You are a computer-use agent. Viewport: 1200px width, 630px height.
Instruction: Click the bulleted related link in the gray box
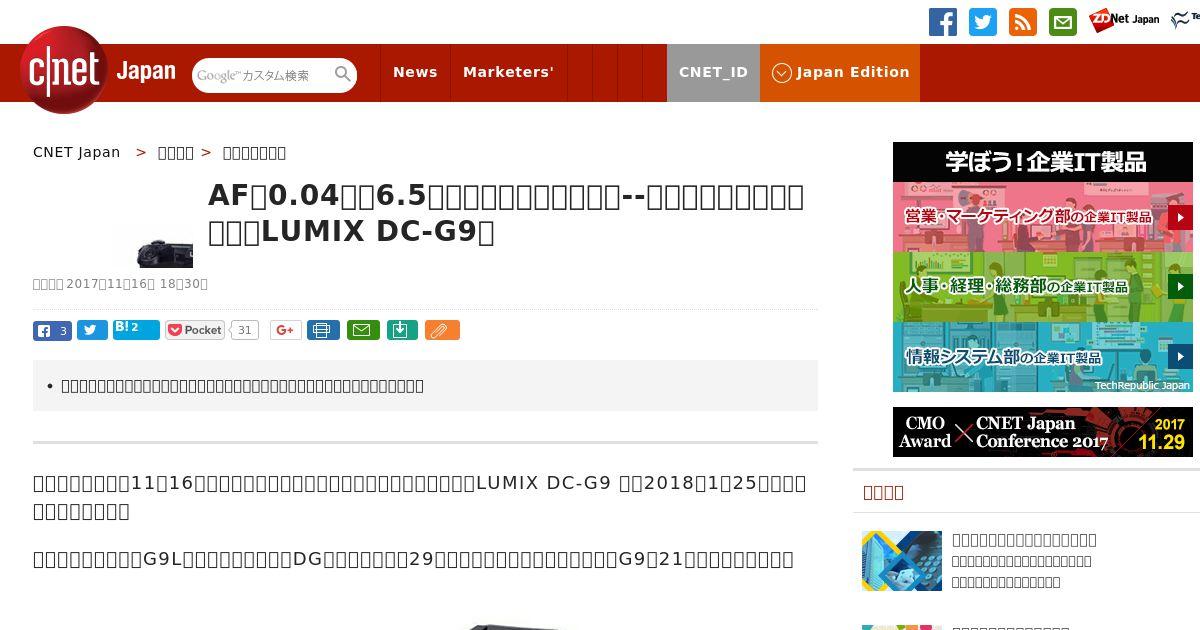242,386
